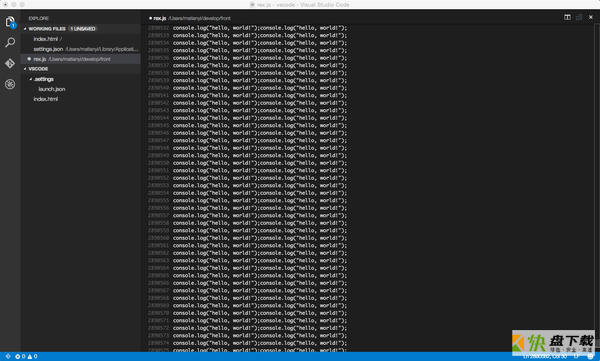Collapse the VSCODE folder section

(x=25, y=69)
